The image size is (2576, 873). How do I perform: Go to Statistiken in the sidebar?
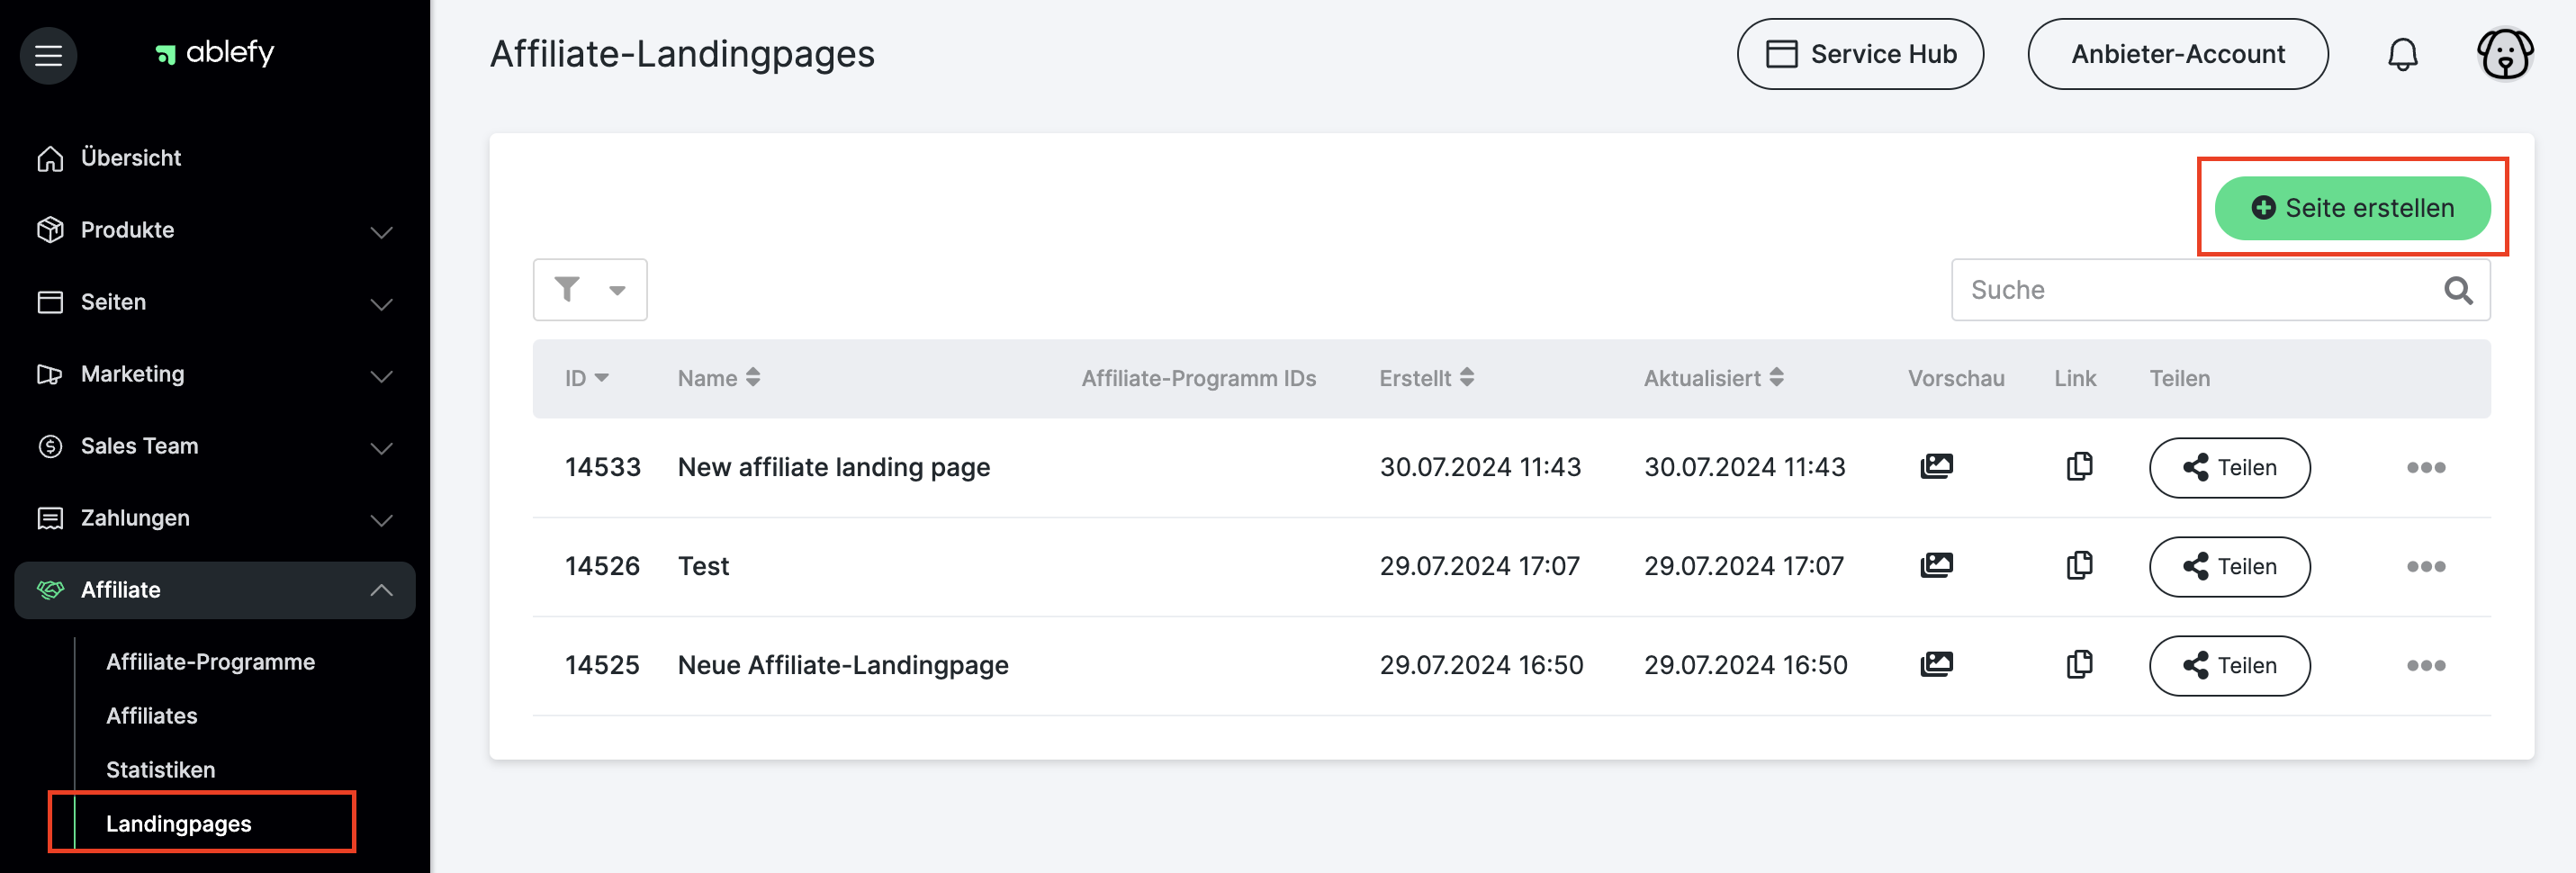(x=160, y=770)
